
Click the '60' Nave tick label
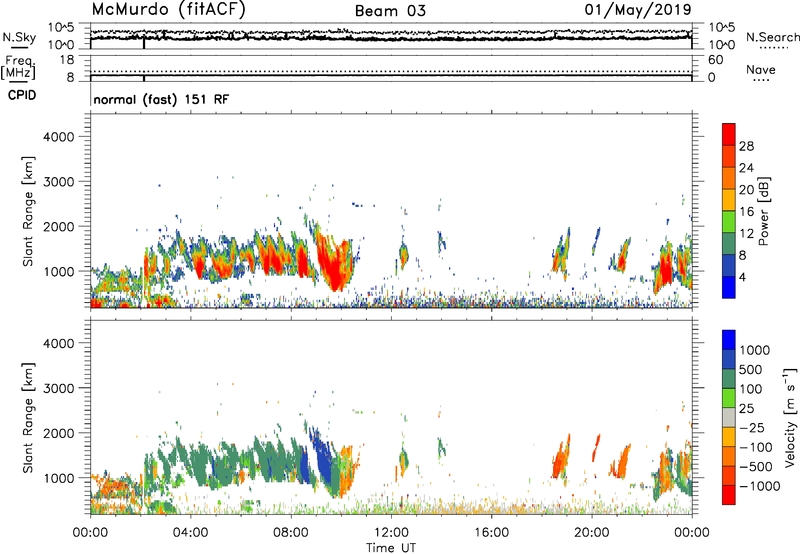point(715,60)
